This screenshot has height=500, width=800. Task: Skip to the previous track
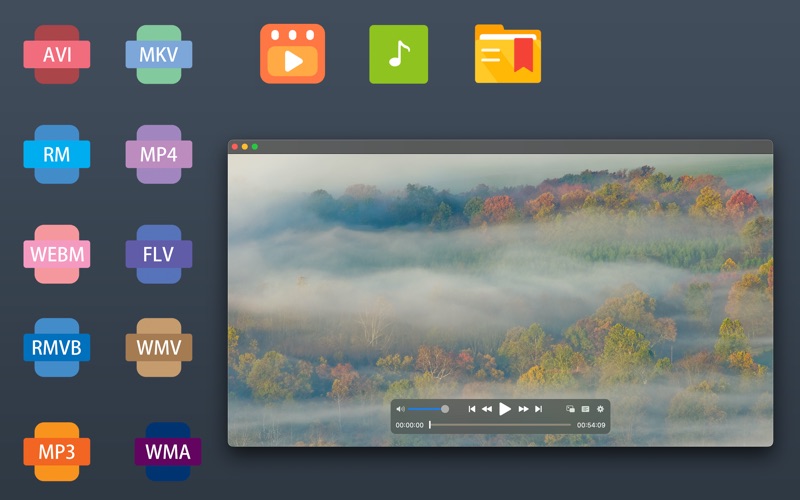[472, 409]
